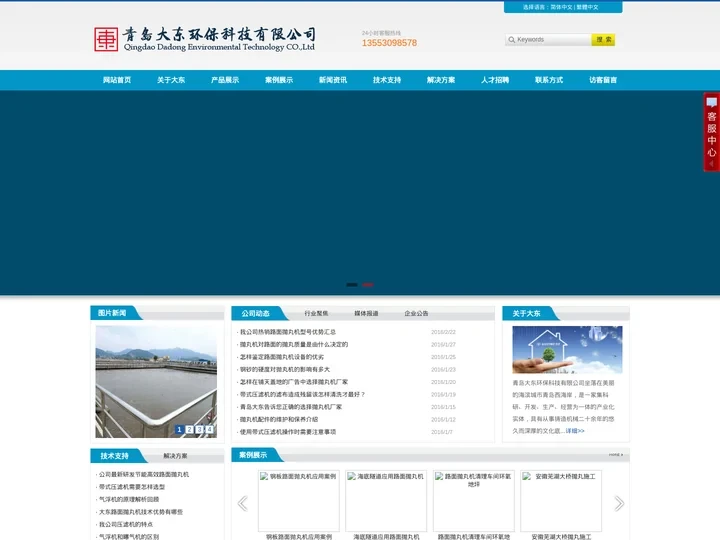Click the house-in-hand image in 关于大东
The width and height of the screenshot is (720, 540).
tap(567, 349)
